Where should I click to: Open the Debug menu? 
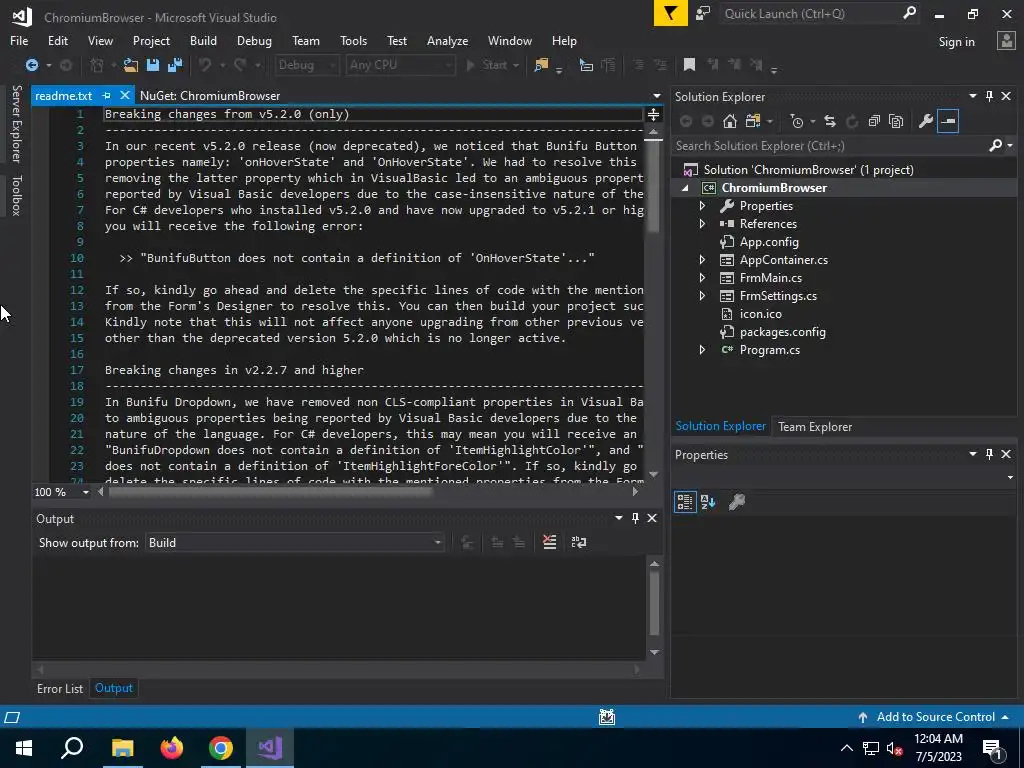[x=254, y=40]
